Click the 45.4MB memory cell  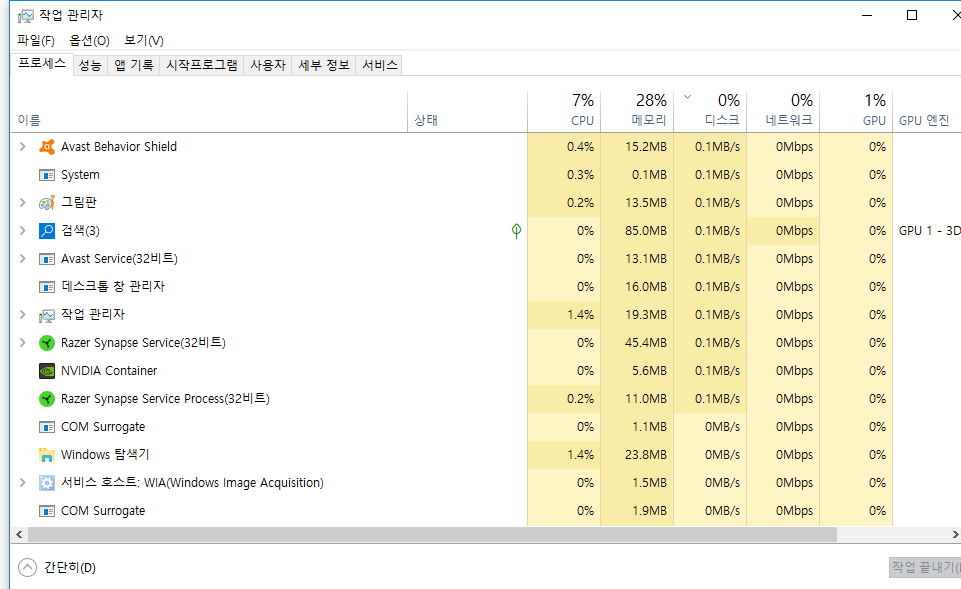pyautogui.click(x=637, y=343)
